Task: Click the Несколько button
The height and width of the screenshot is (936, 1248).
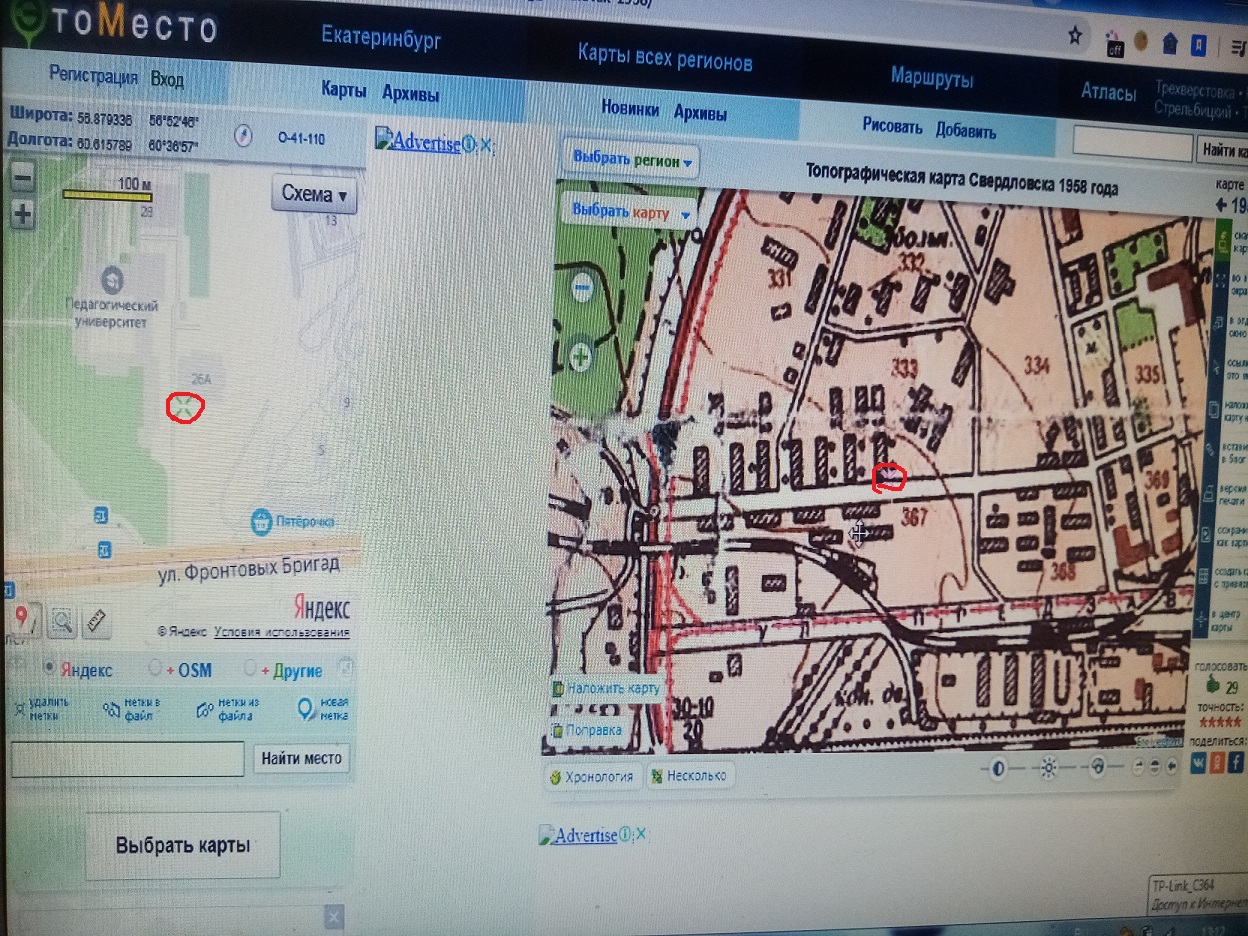Action: click(x=688, y=775)
